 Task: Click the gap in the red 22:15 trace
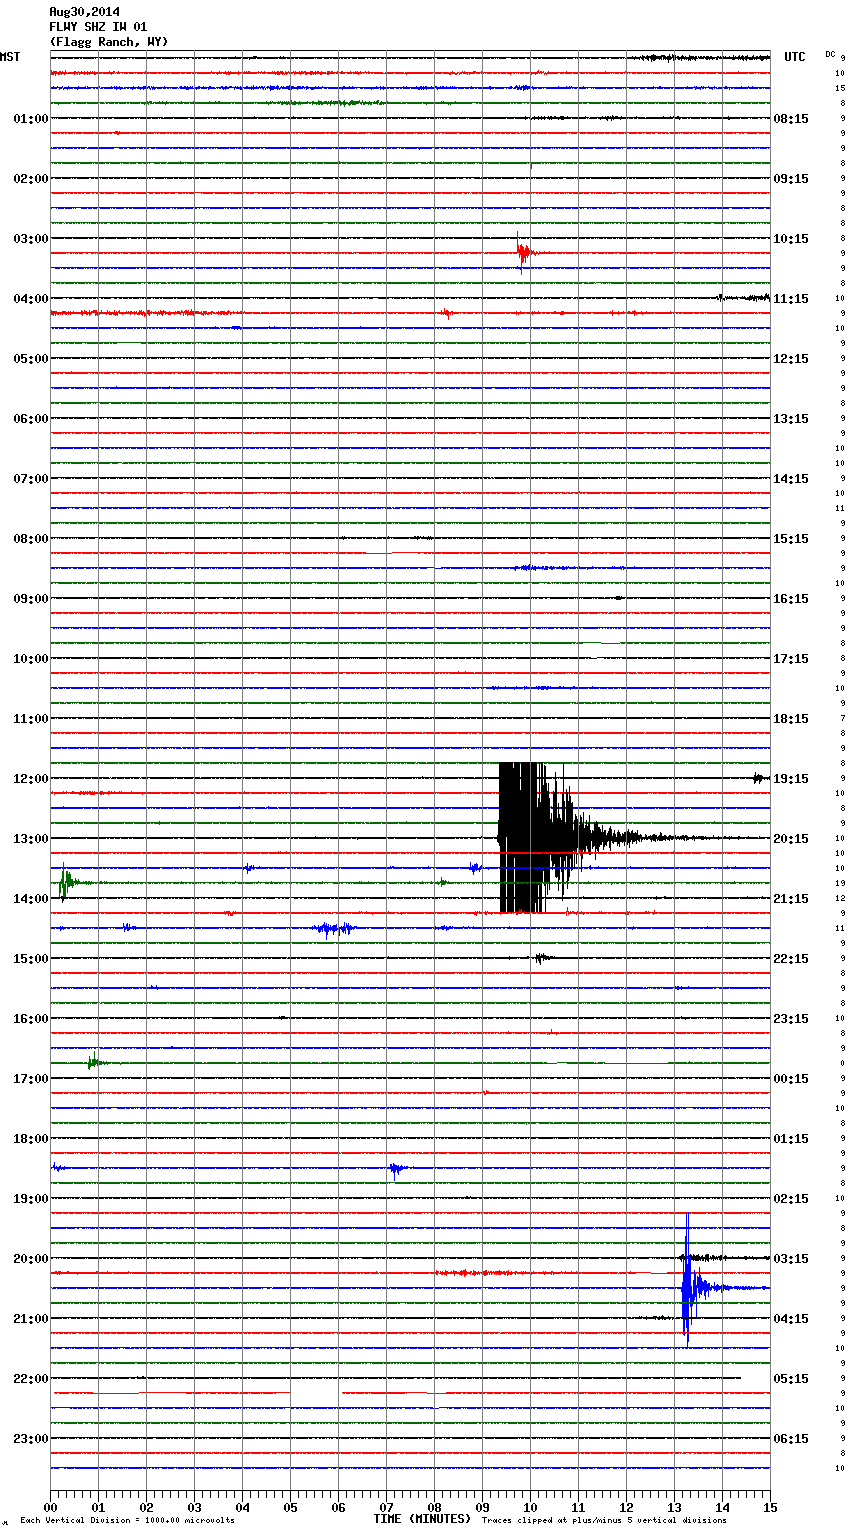316,1392
